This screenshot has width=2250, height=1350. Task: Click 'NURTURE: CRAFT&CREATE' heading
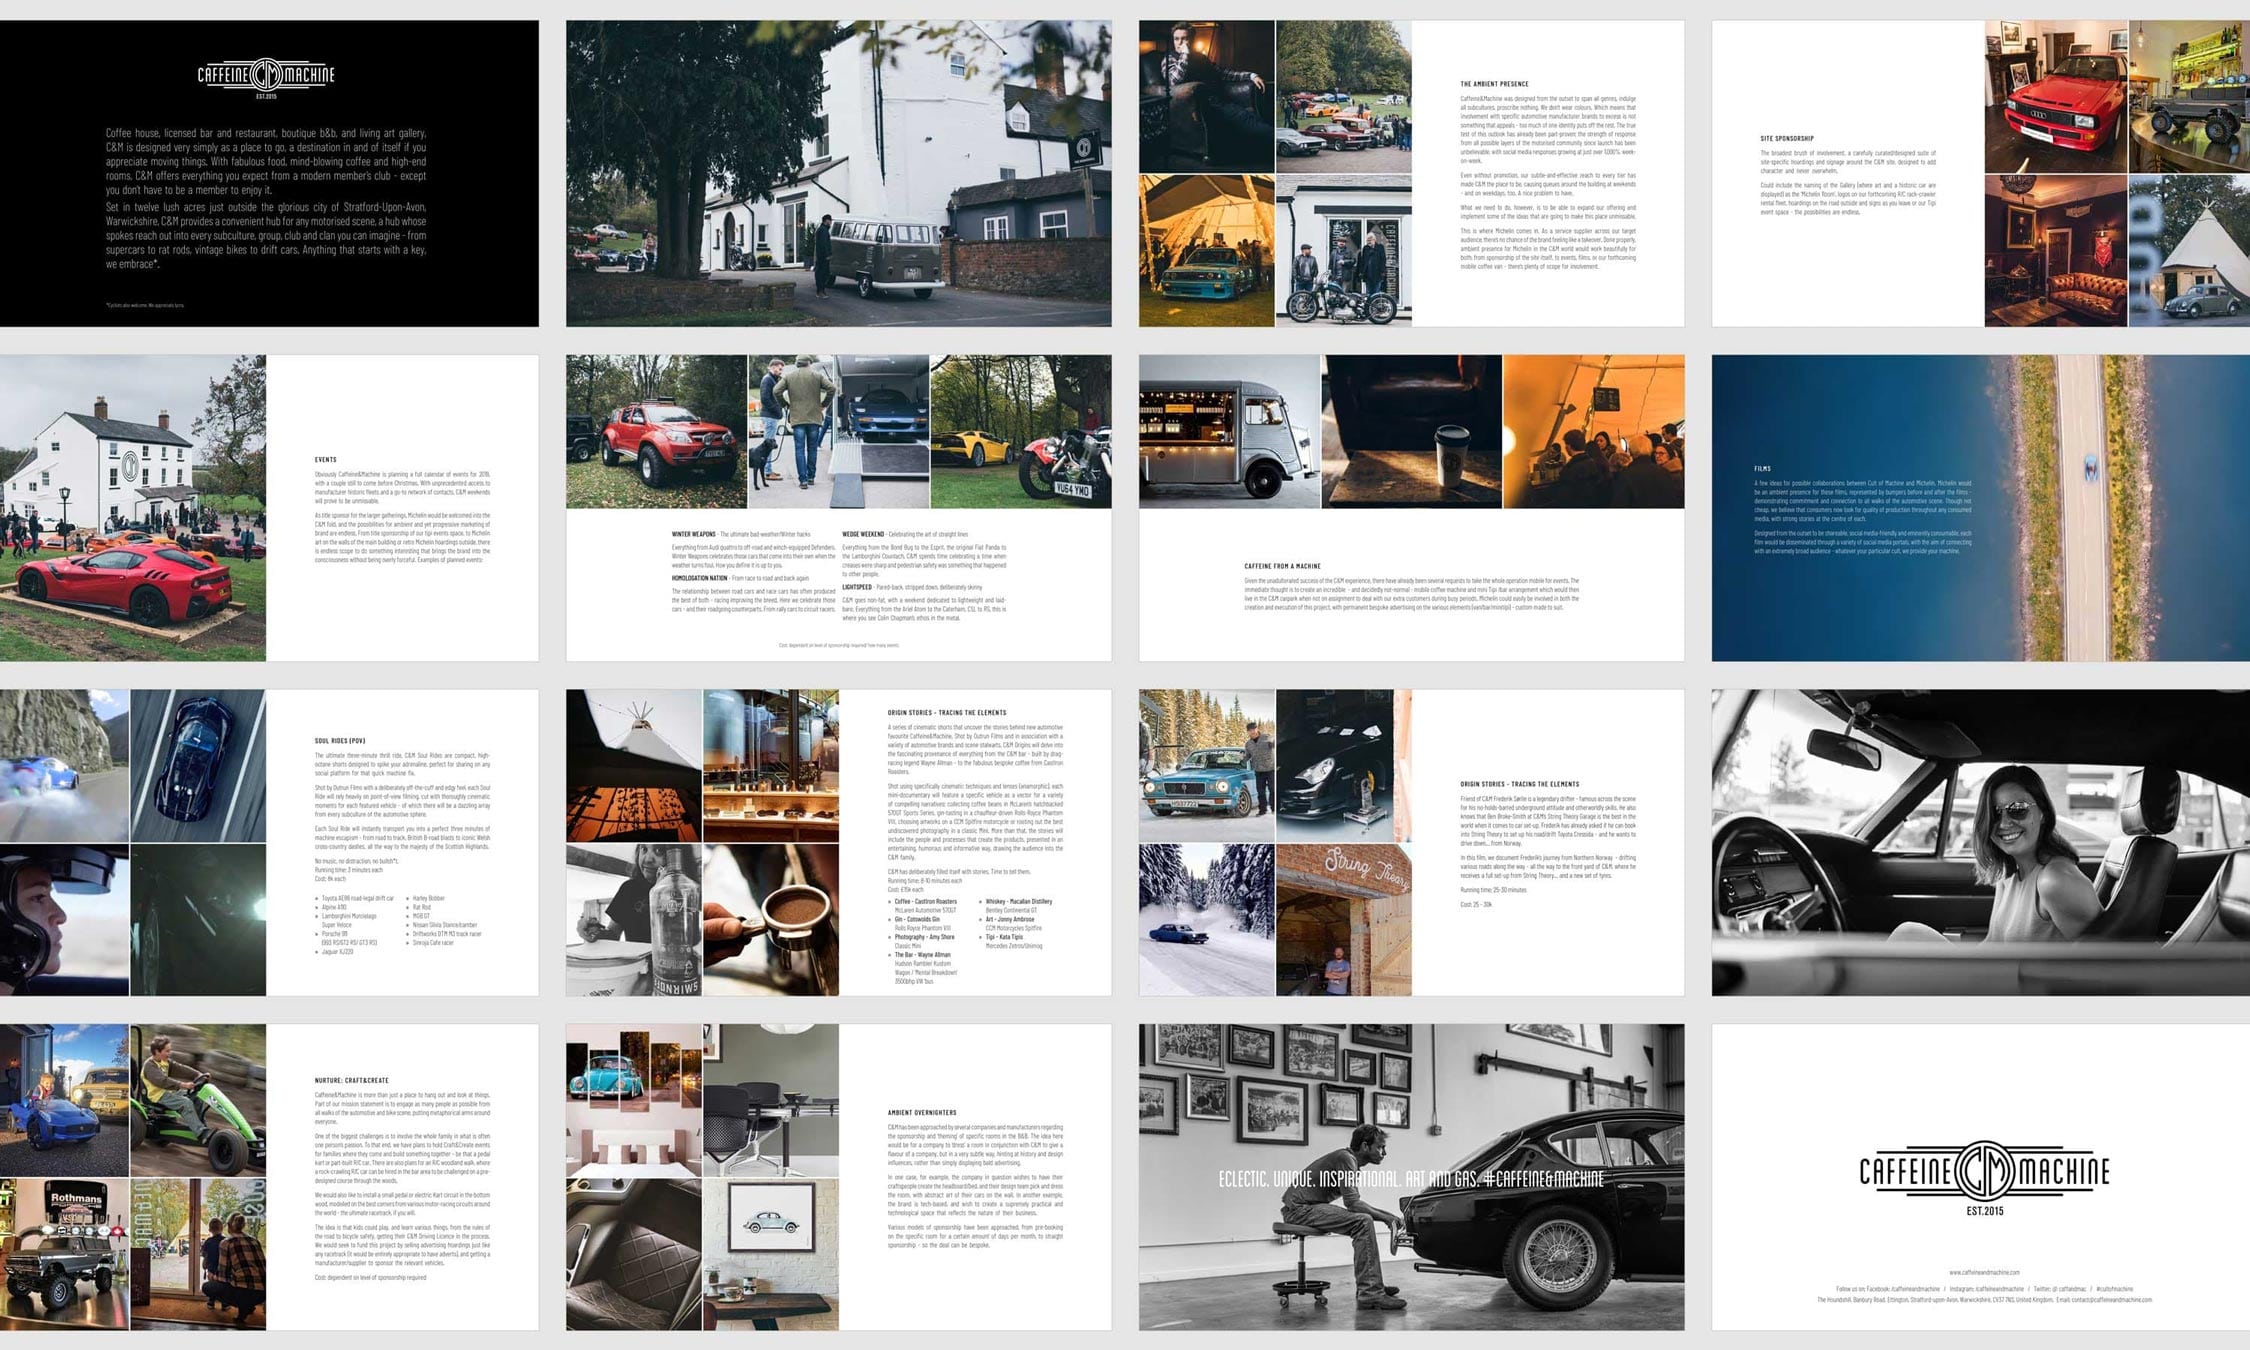(x=352, y=1081)
